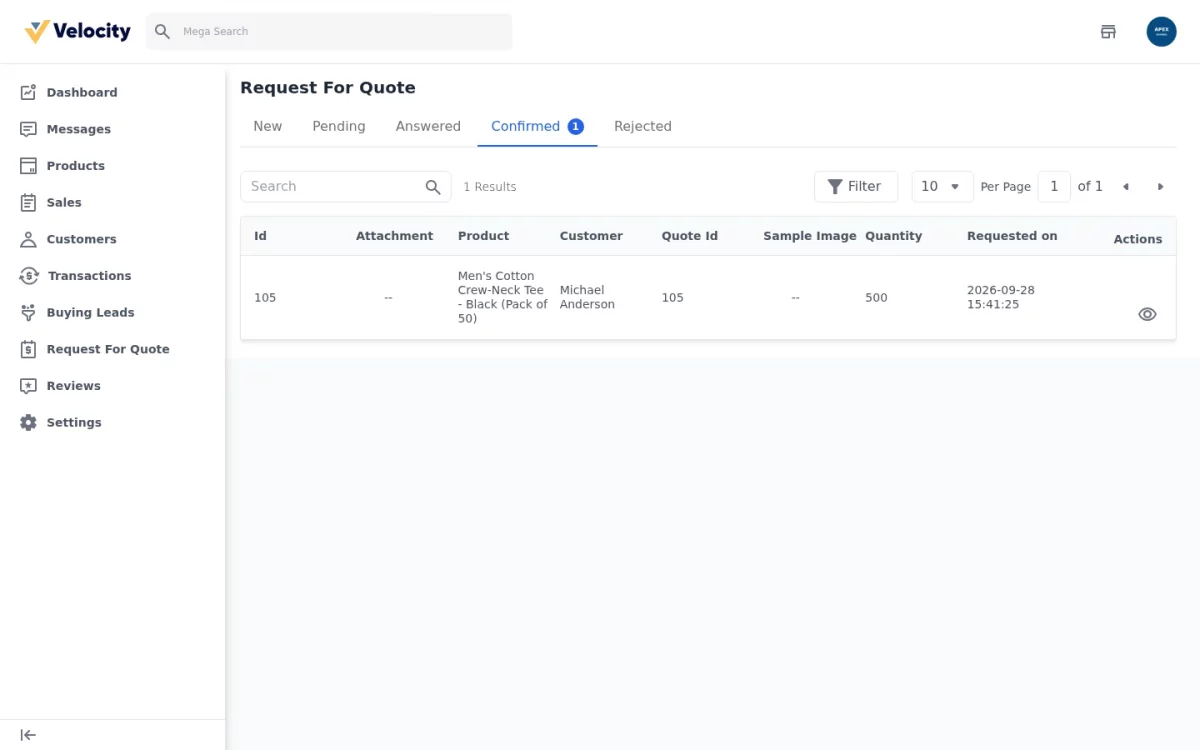Click the Customer column header
The image size is (1200, 750).
tap(591, 236)
